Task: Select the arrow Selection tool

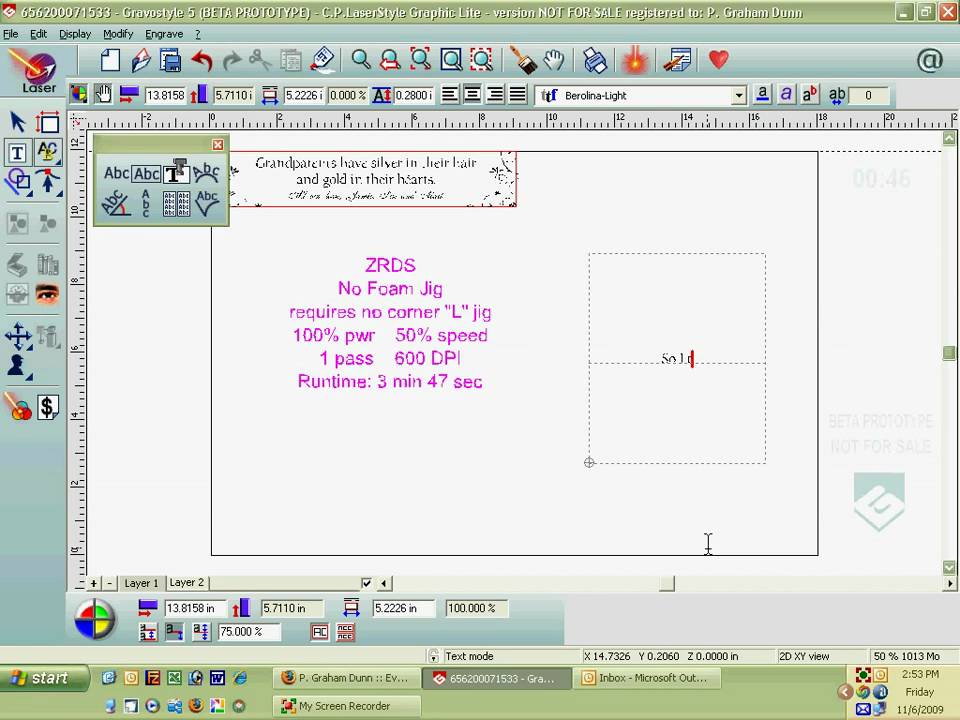Action: click(x=17, y=121)
